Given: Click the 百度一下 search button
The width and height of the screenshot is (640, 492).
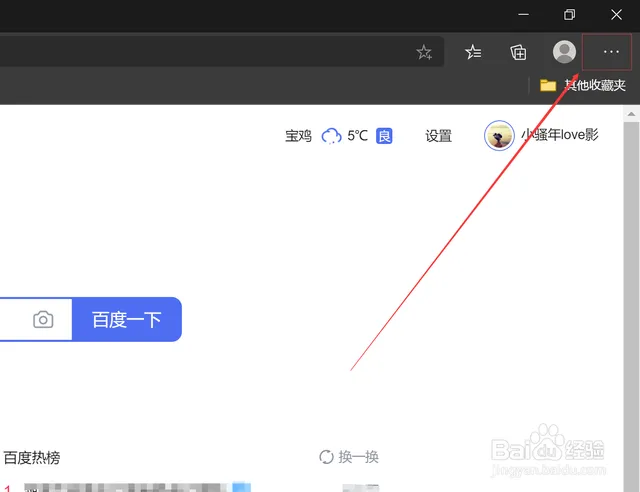Looking at the screenshot, I should coord(127,319).
